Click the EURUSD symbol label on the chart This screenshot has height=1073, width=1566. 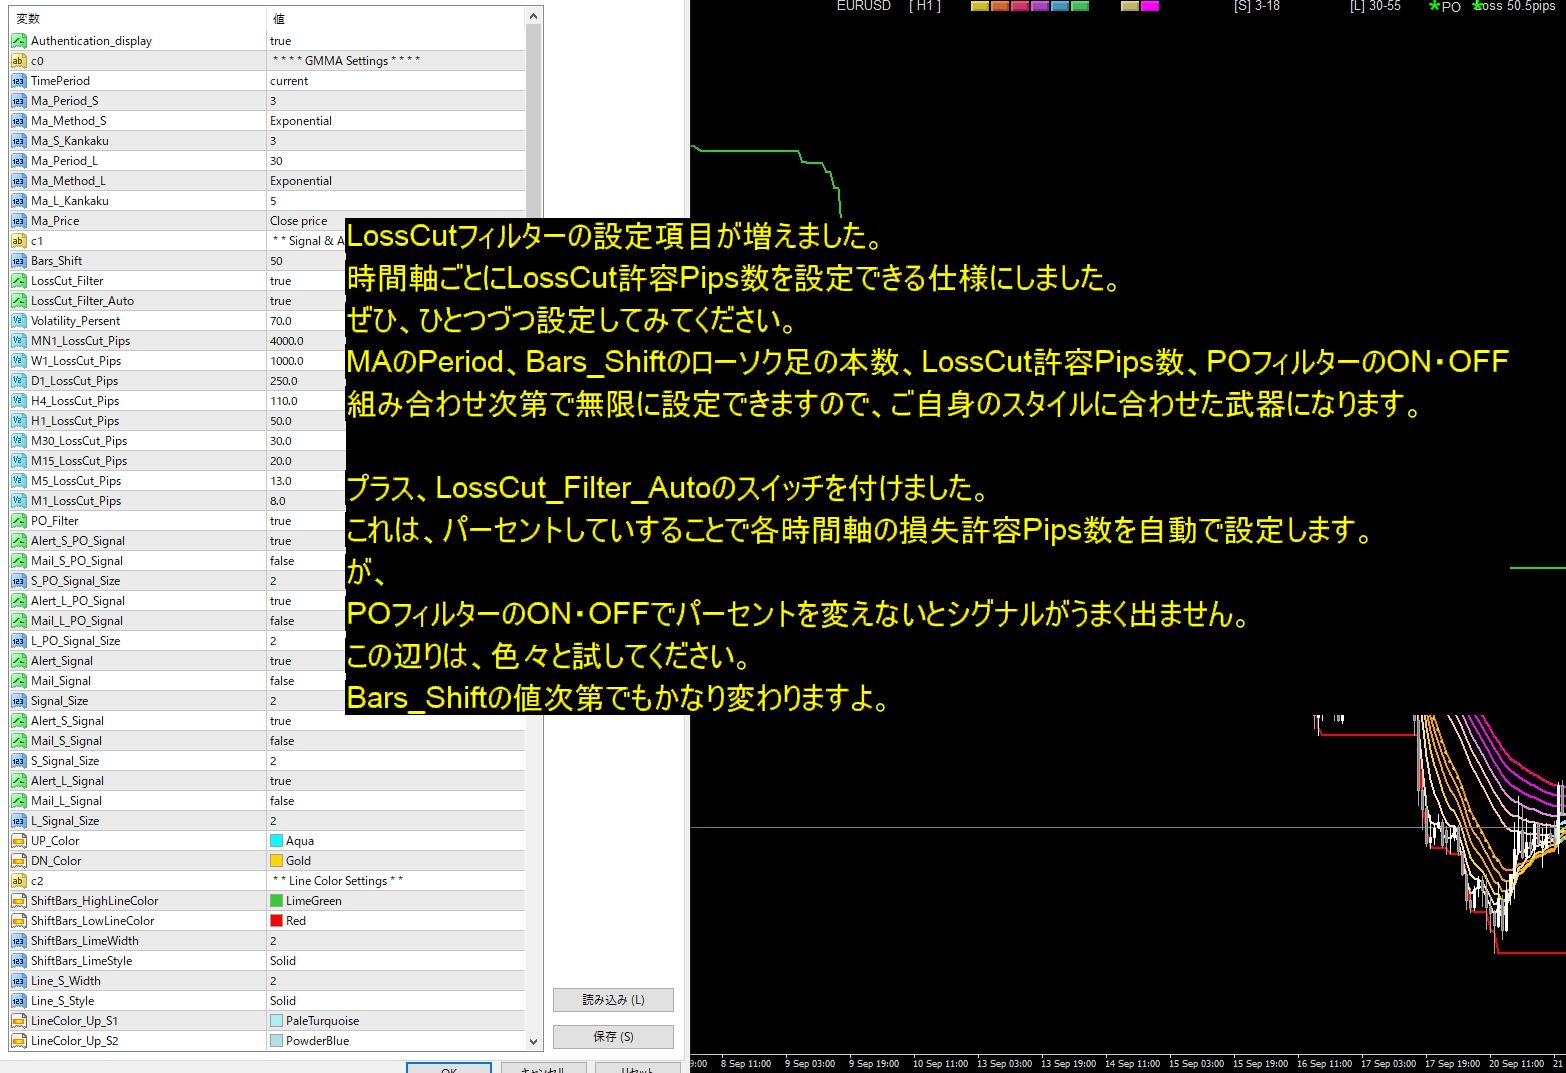point(864,6)
